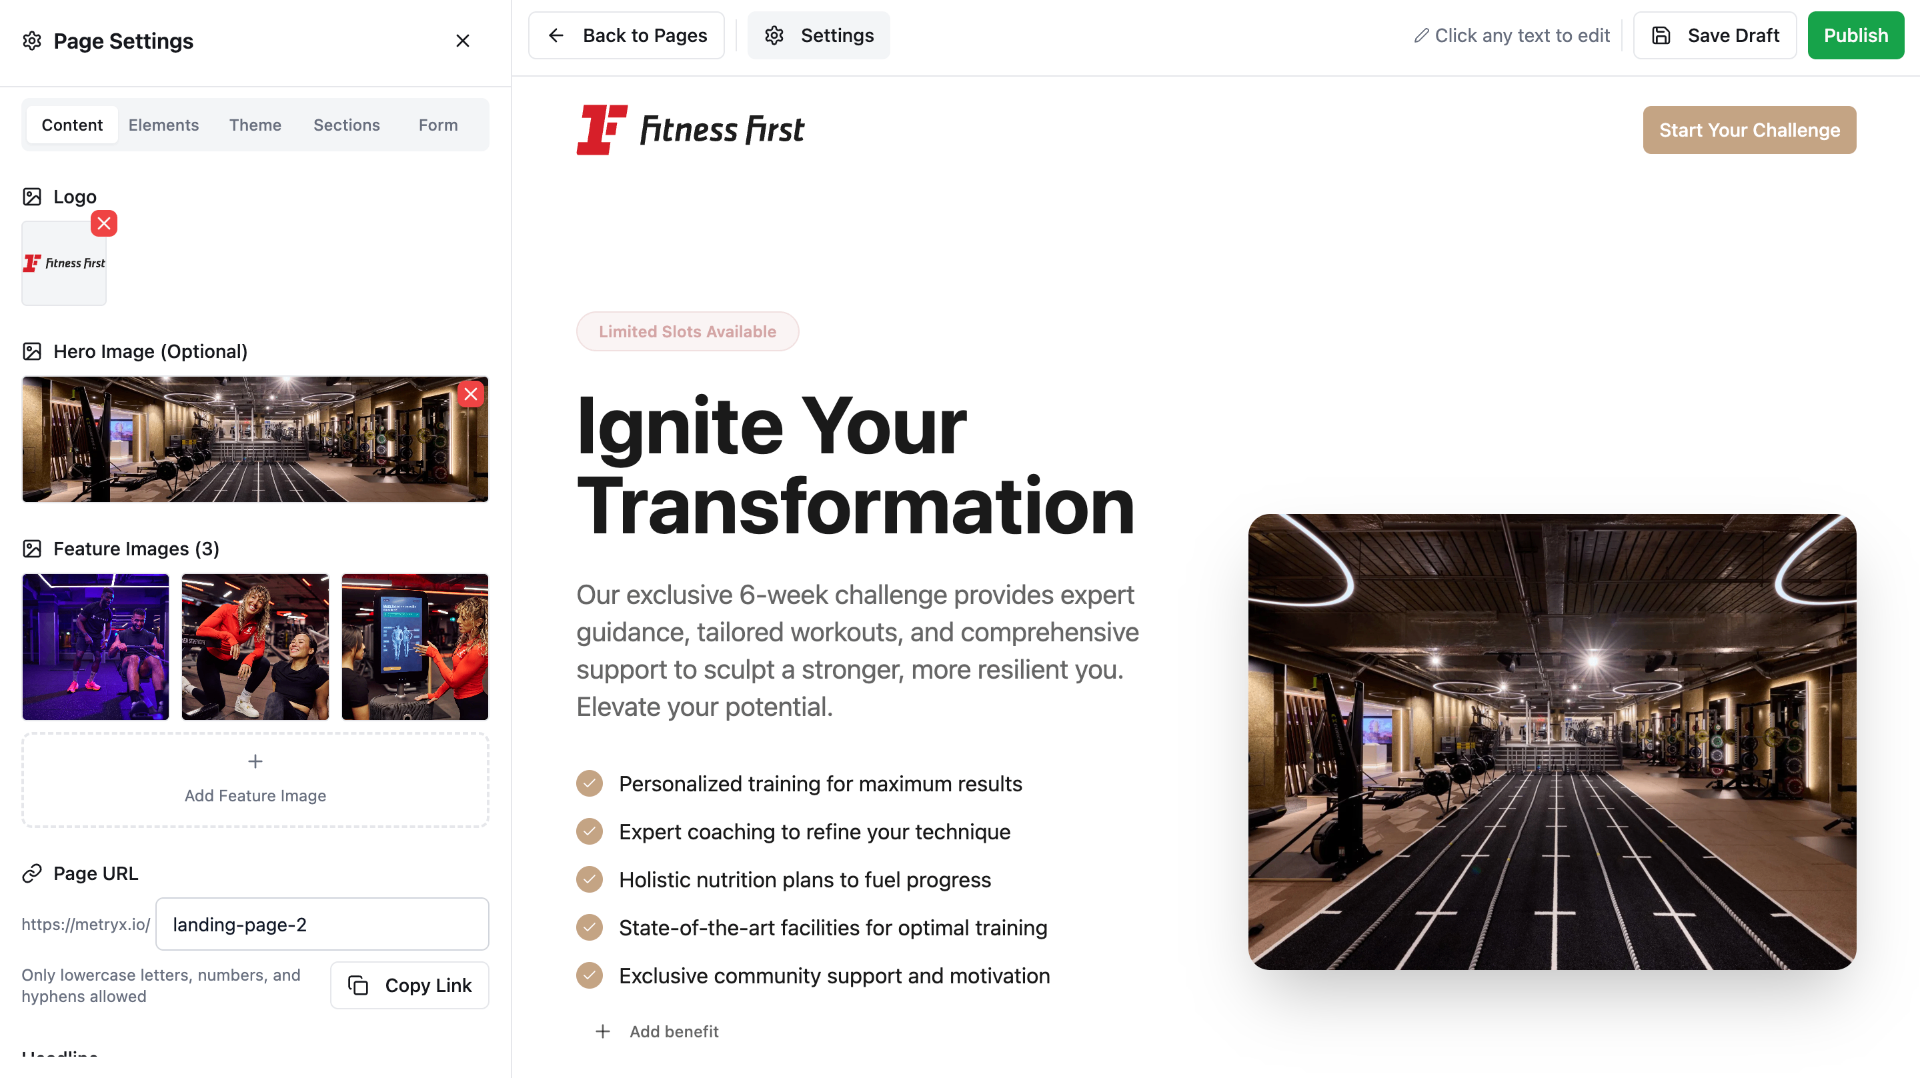Select the first purple-lit feature image thumbnail
Viewport: 1920px width, 1078px height.
click(x=96, y=647)
